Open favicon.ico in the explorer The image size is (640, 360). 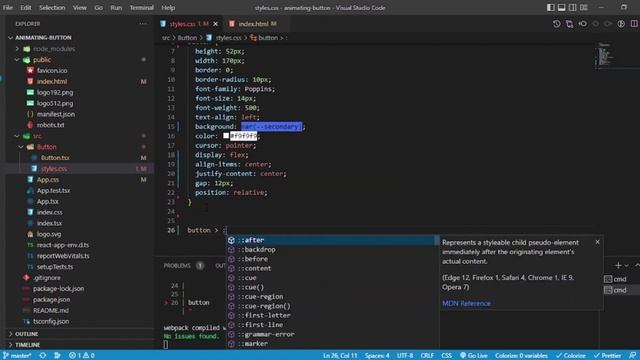coord(52,71)
